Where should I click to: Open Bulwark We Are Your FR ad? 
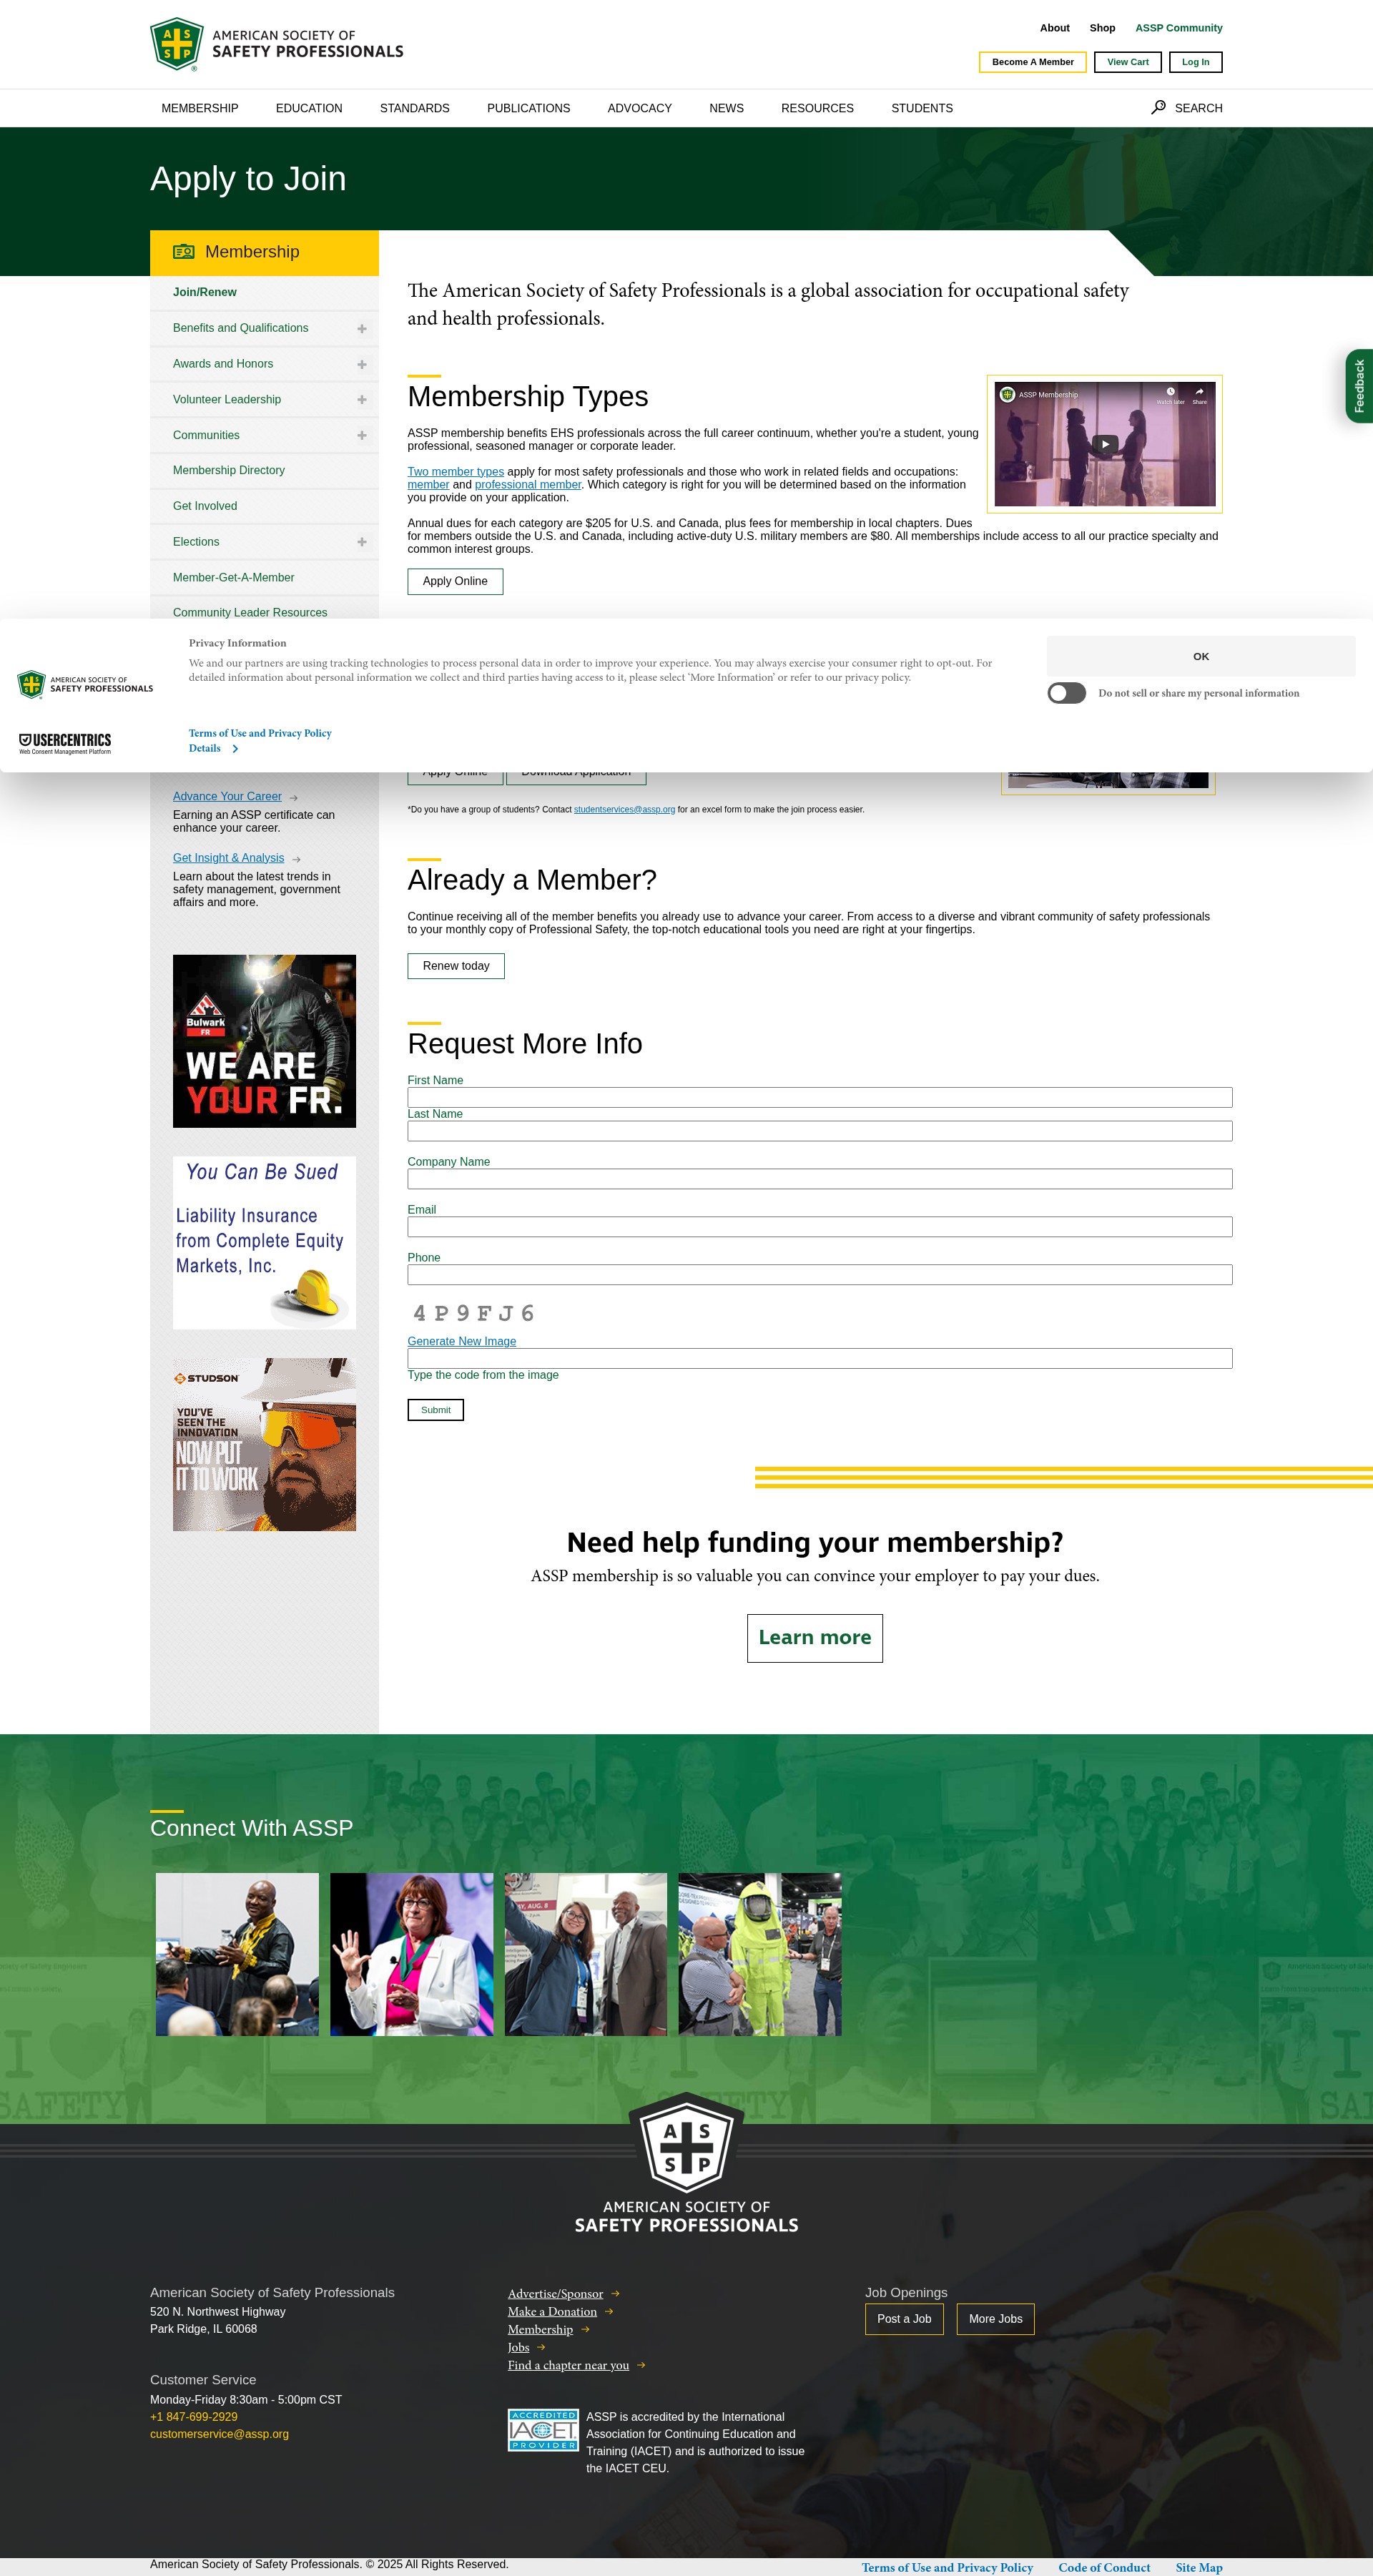(264, 1041)
